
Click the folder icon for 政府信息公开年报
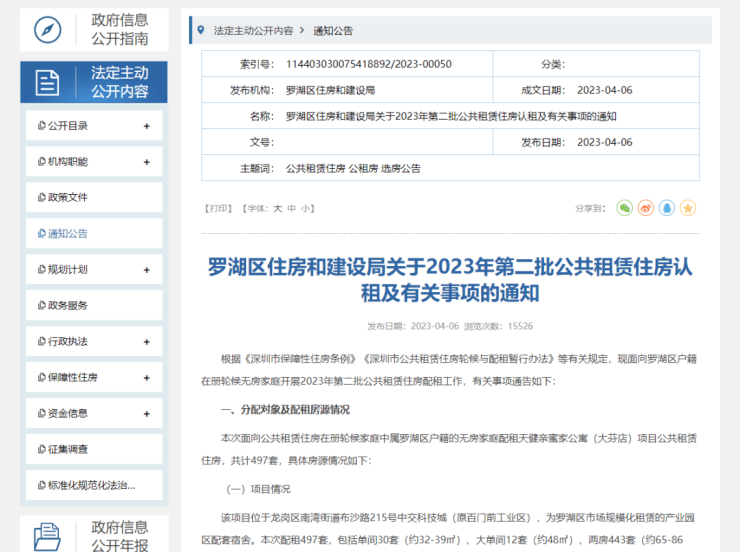pyautogui.click(x=48, y=537)
